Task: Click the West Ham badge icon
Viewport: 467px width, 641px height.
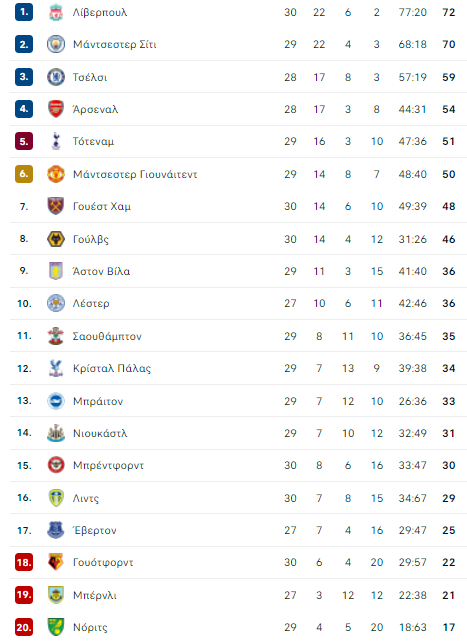Action: (56, 206)
